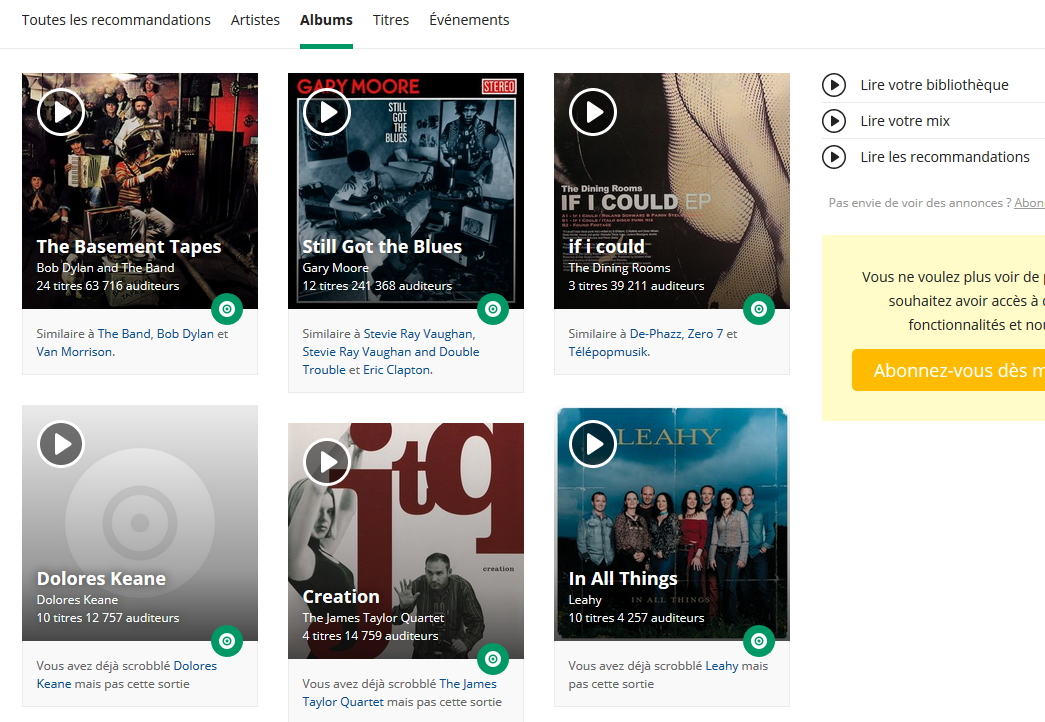Open the if i could album title

point(606,247)
